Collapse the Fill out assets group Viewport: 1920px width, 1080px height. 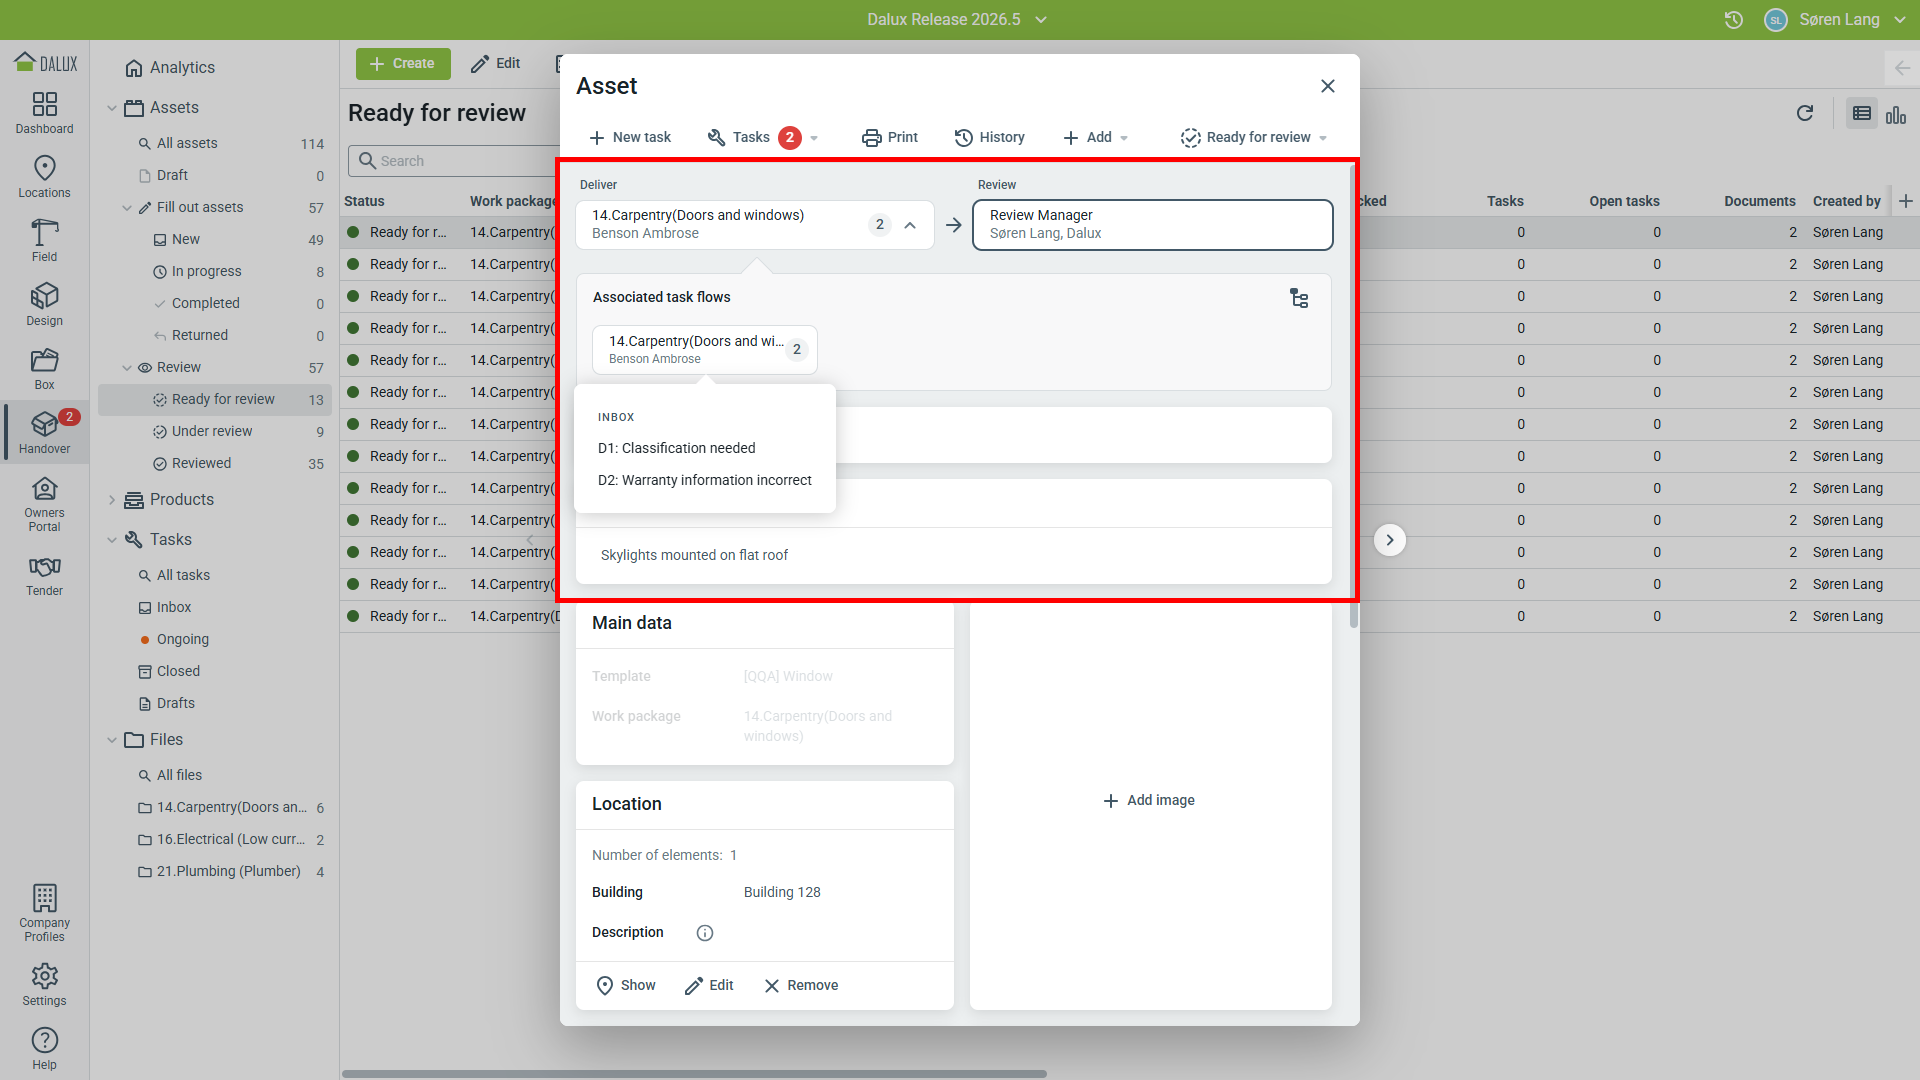pos(127,208)
